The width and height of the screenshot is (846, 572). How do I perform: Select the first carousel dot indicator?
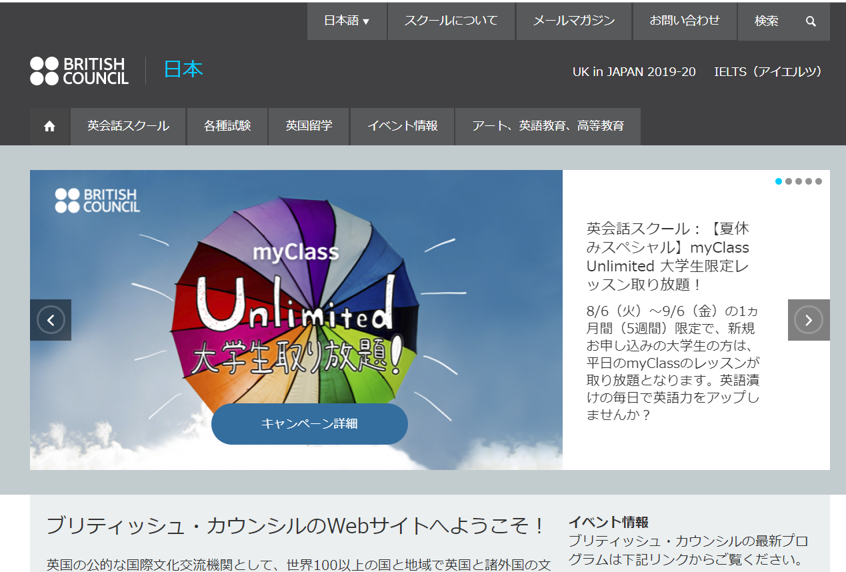click(x=779, y=181)
